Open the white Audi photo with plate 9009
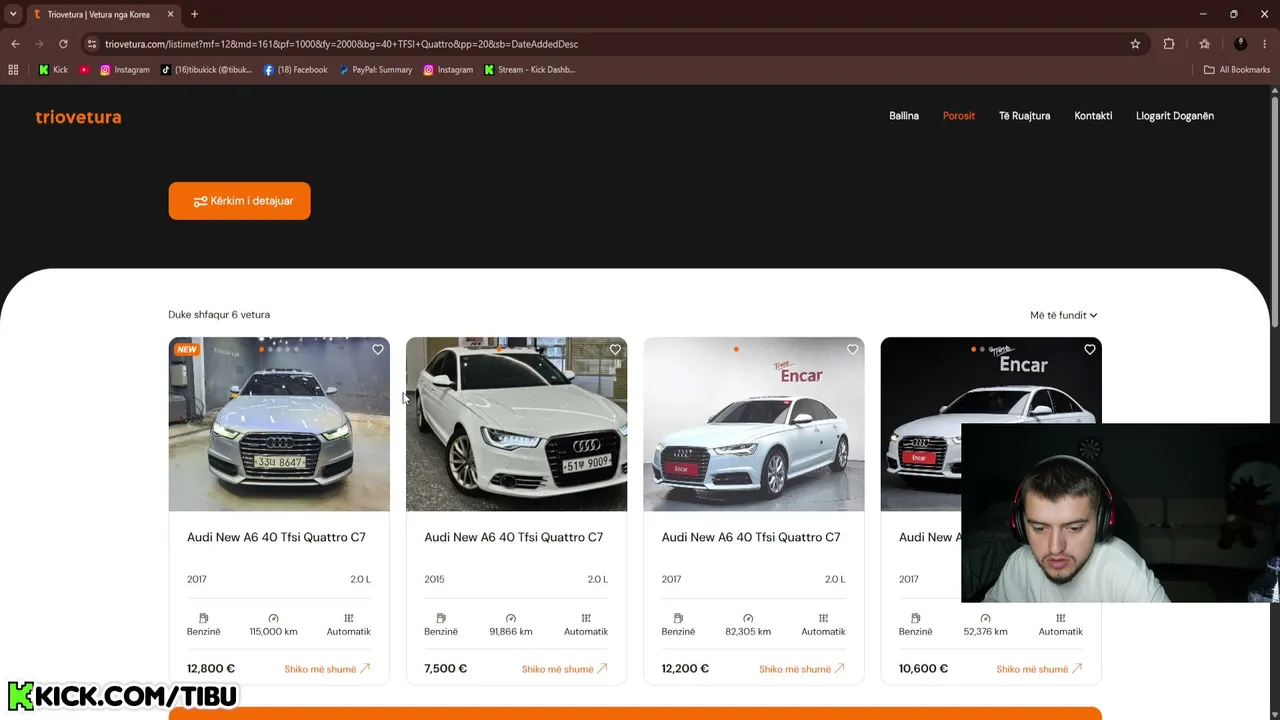The height and width of the screenshot is (720, 1280). (516, 424)
